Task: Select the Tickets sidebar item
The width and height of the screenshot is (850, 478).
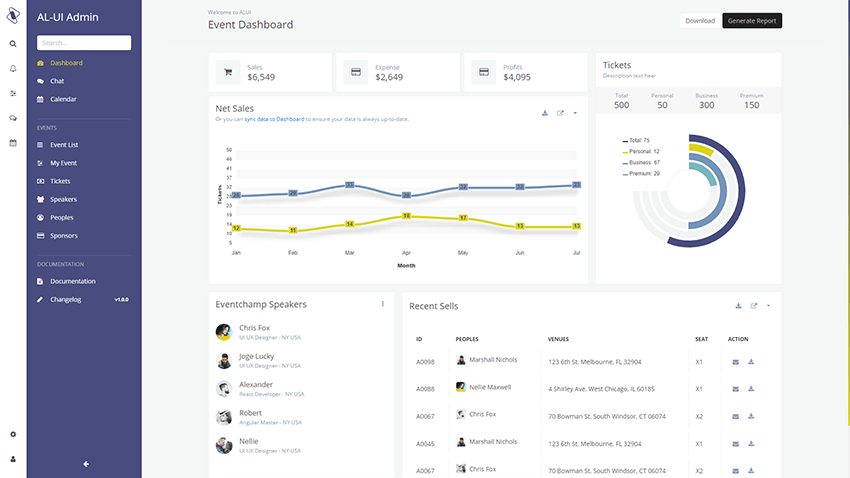Action: click(61, 181)
